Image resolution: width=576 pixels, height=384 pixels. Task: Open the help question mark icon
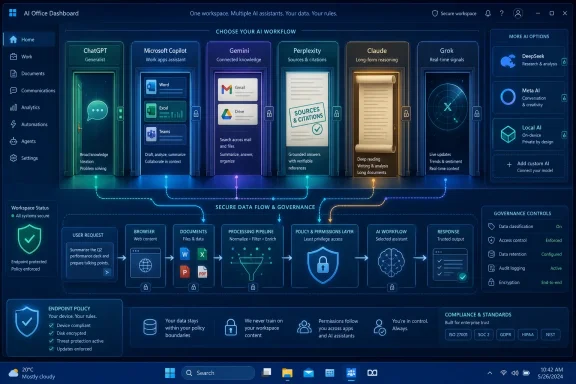point(502,14)
